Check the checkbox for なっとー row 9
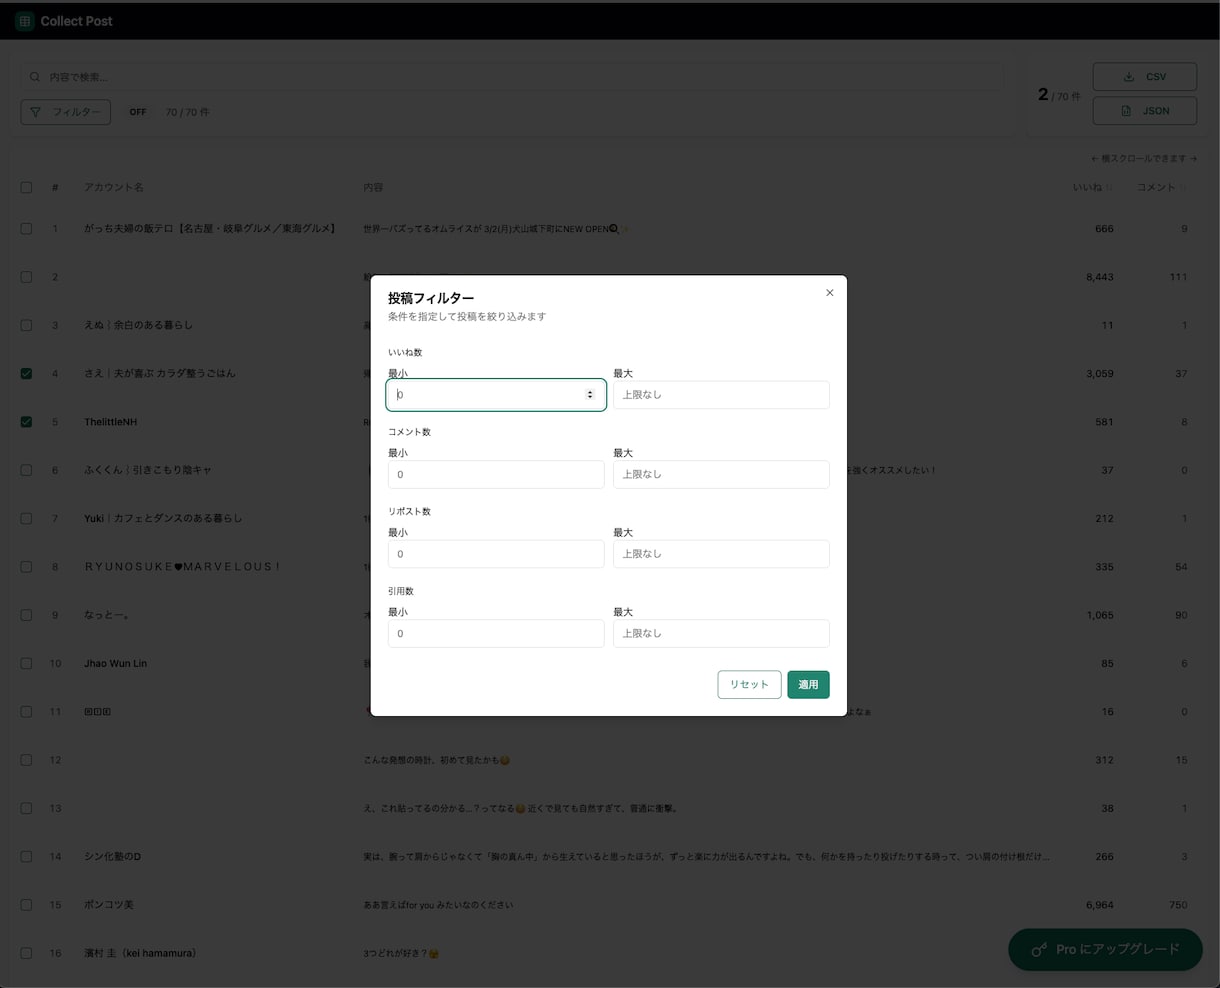The height and width of the screenshot is (988, 1220). point(26,615)
